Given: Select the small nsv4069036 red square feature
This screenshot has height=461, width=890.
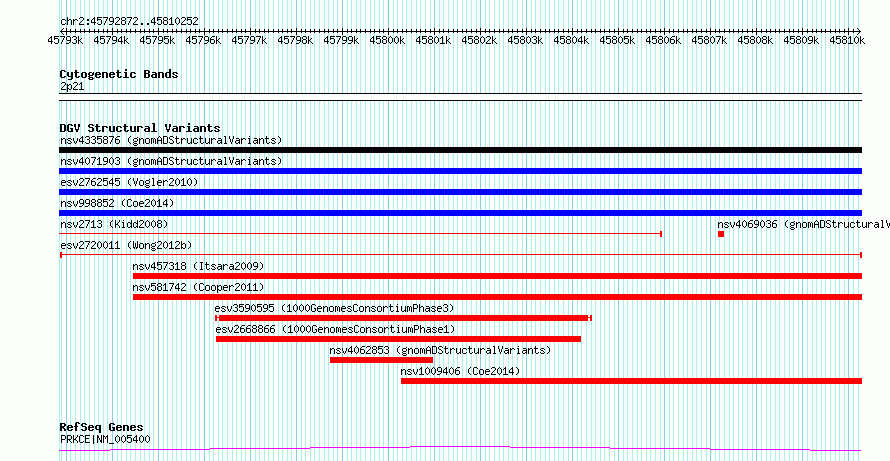Looking at the screenshot, I should click(721, 234).
